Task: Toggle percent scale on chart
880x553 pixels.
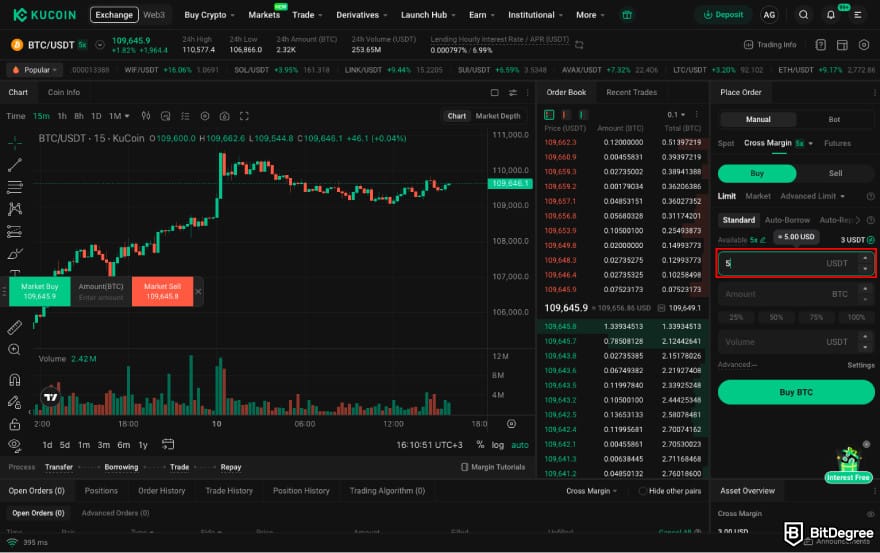Action: [x=480, y=445]
